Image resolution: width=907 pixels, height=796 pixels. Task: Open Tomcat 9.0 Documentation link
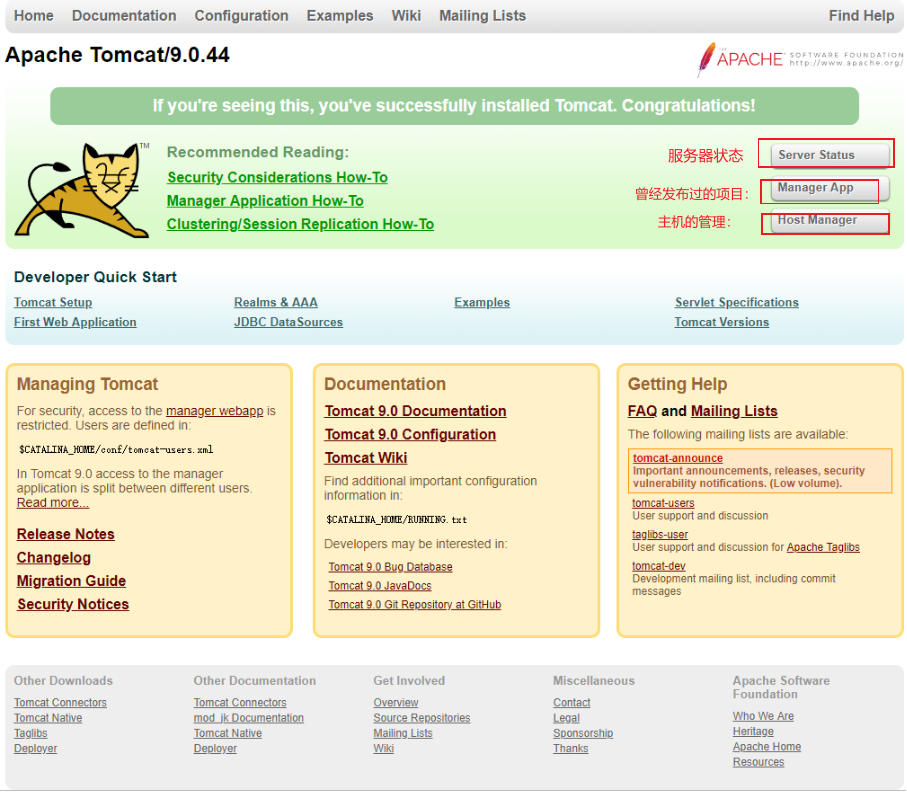[415, 411]
